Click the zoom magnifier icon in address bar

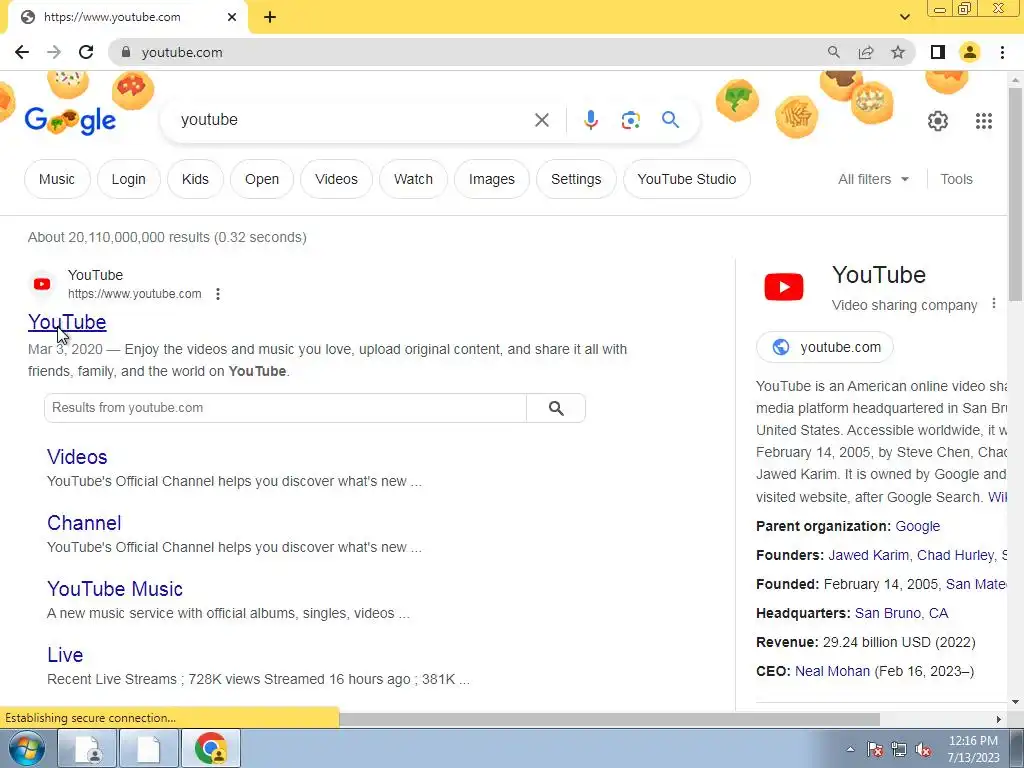(x=834, y=52)
